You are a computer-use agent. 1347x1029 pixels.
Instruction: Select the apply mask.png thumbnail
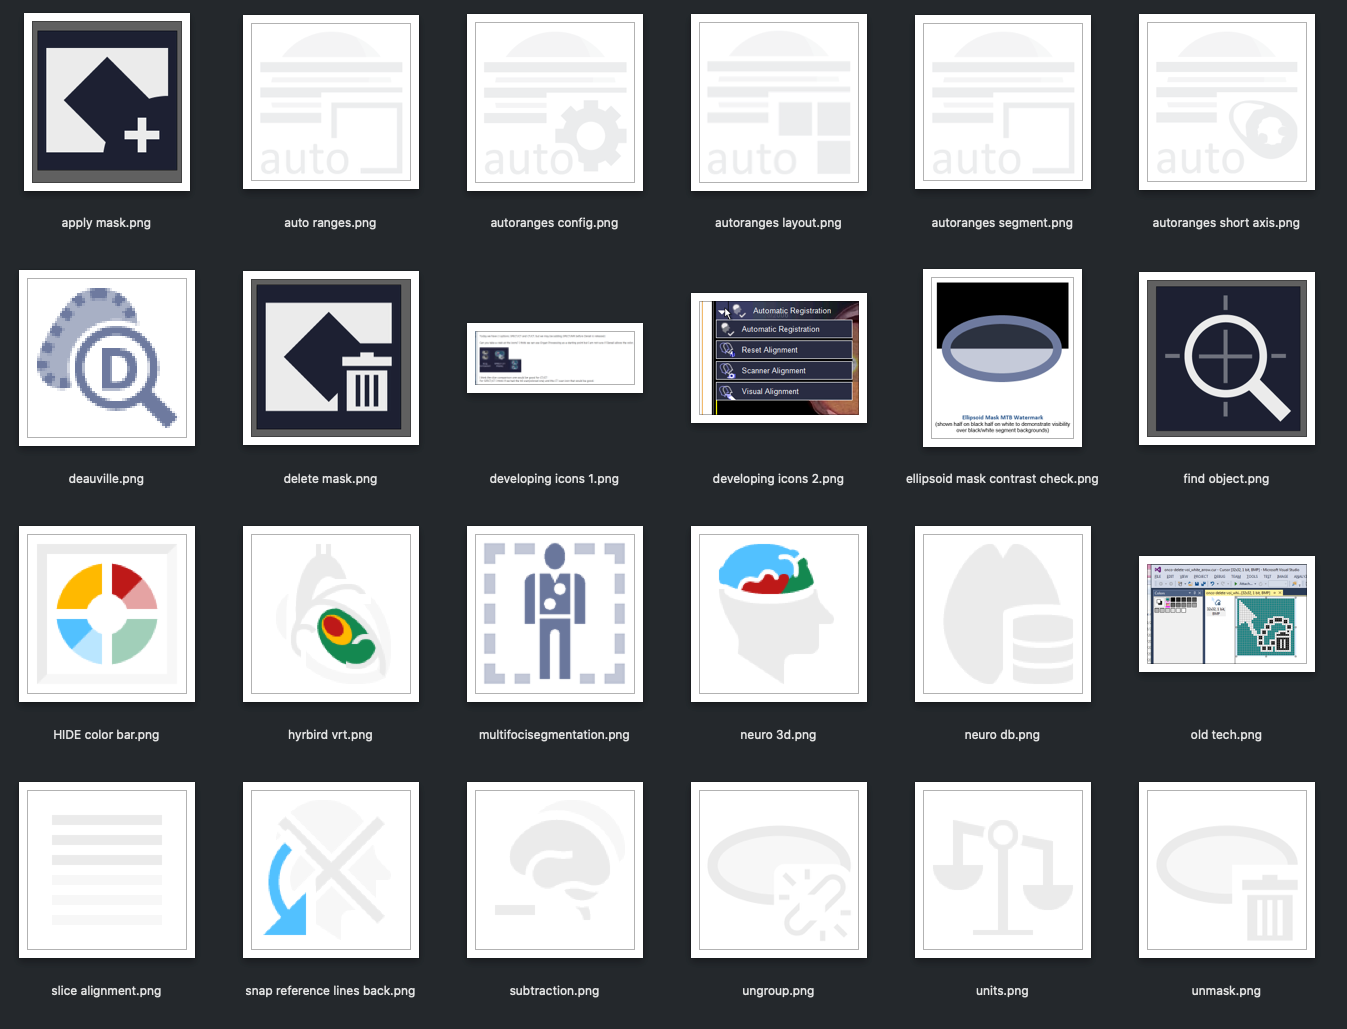[107, 102]
